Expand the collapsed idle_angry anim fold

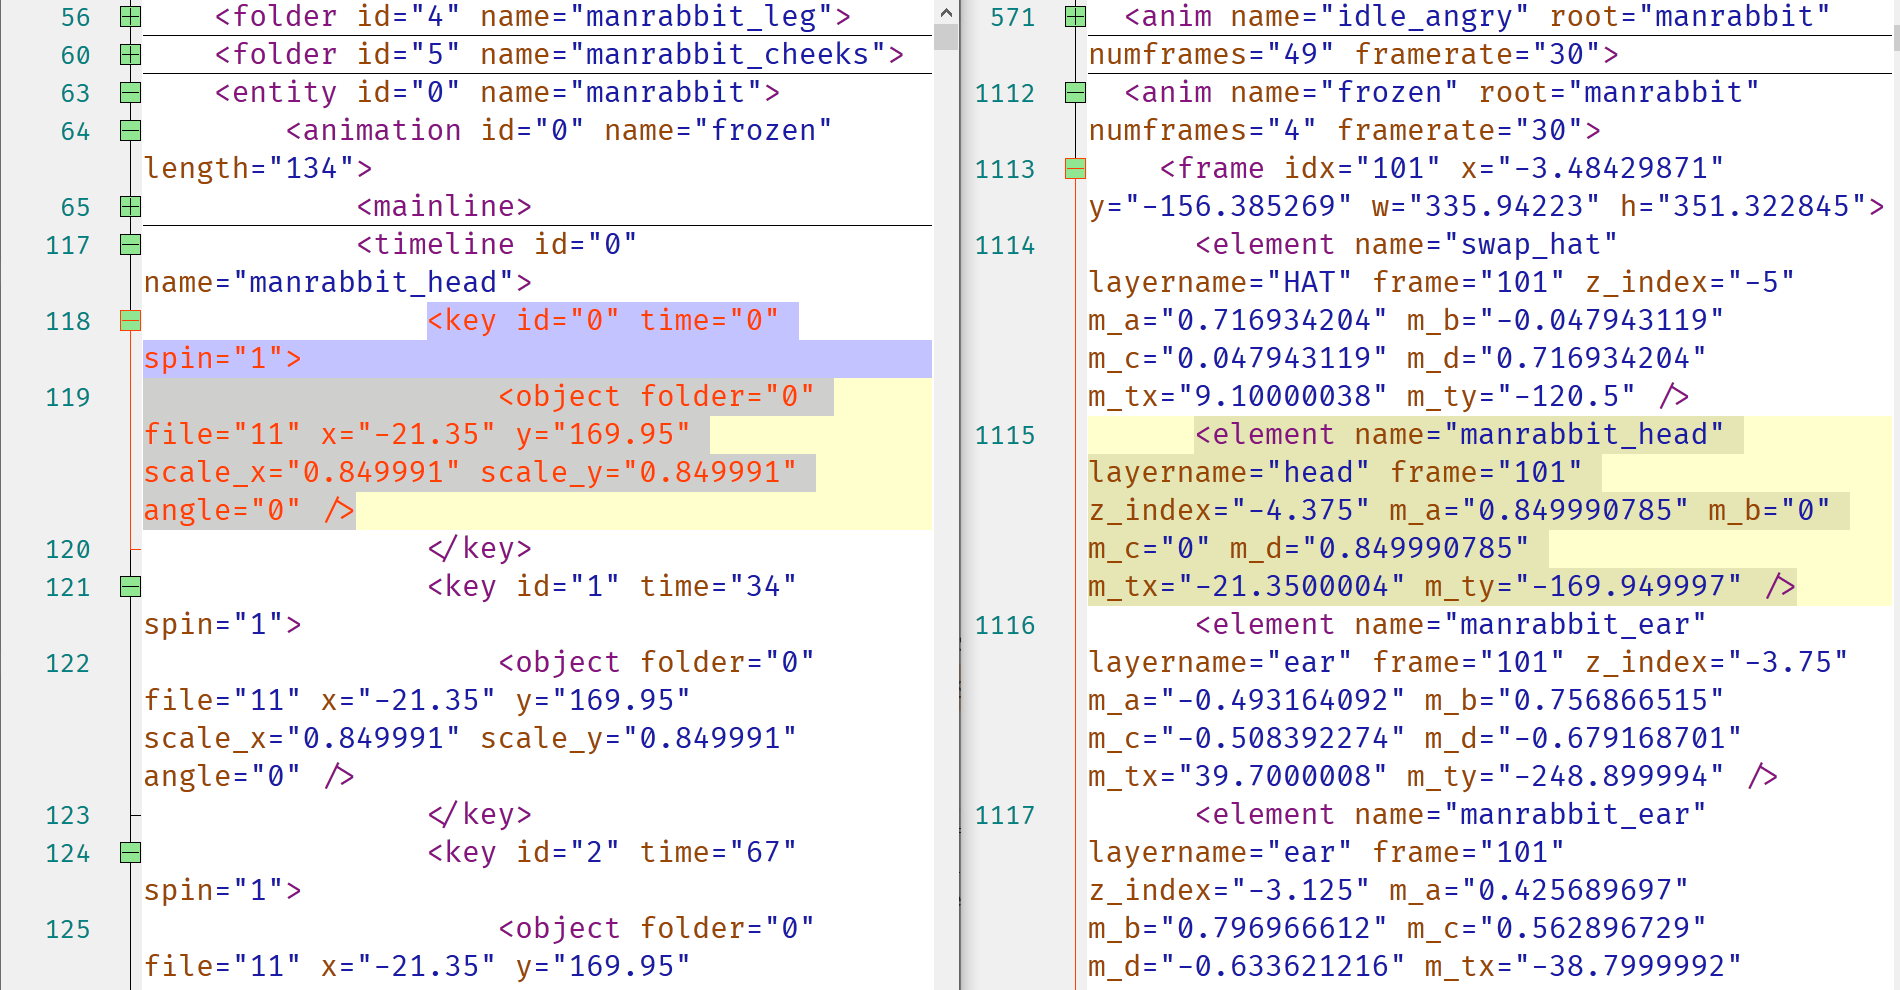point(1075,17)
